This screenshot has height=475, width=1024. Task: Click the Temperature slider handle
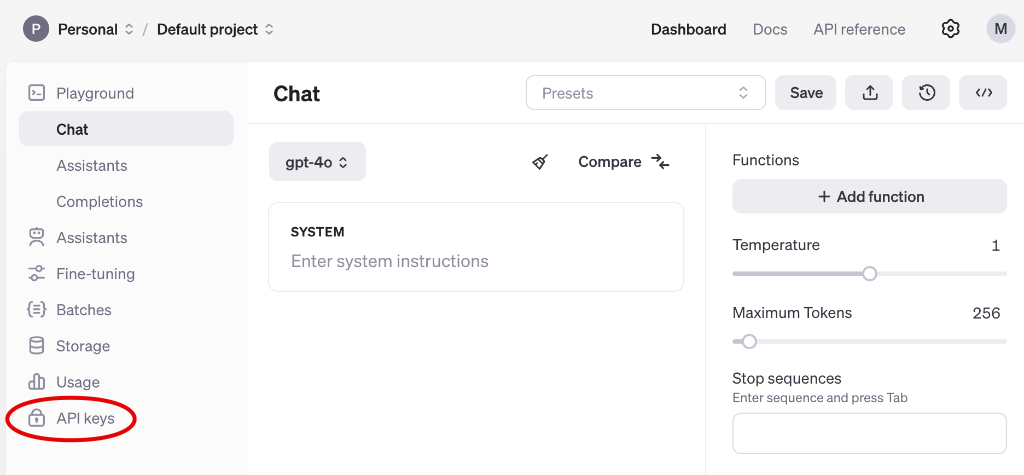869,274
